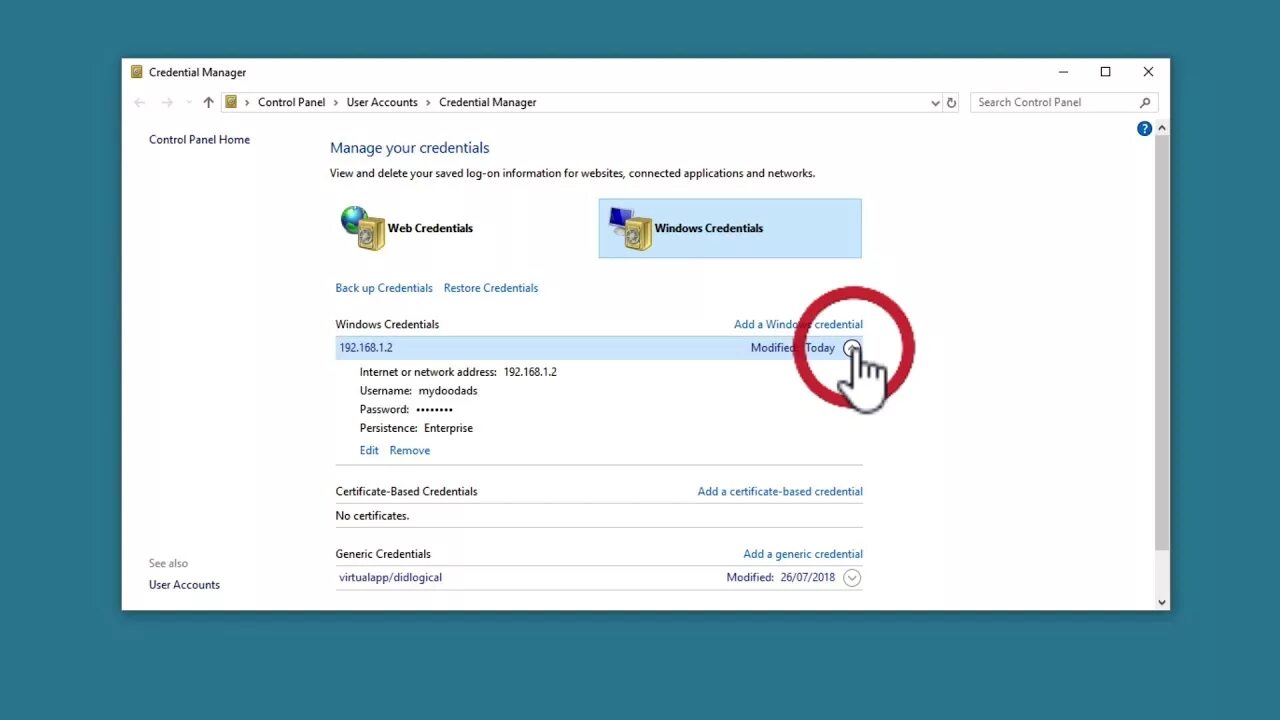Click the address bar safe icon
Viewport: 1280px width, 720px height.
[x=231, y=102]
